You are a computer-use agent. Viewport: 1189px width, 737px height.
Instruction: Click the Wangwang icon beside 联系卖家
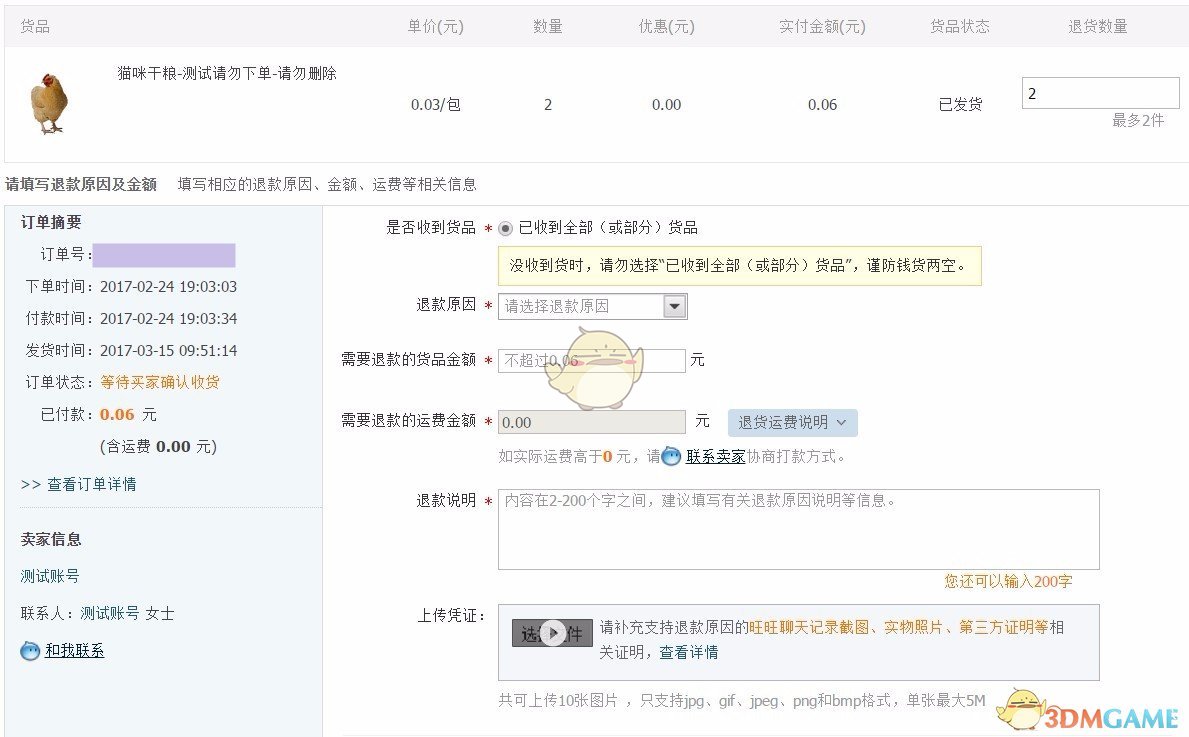click(671, 456)
